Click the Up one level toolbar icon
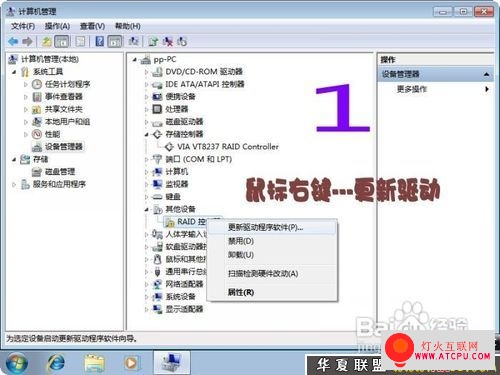Viewport: 500px width, 375px height. point(46,41)
